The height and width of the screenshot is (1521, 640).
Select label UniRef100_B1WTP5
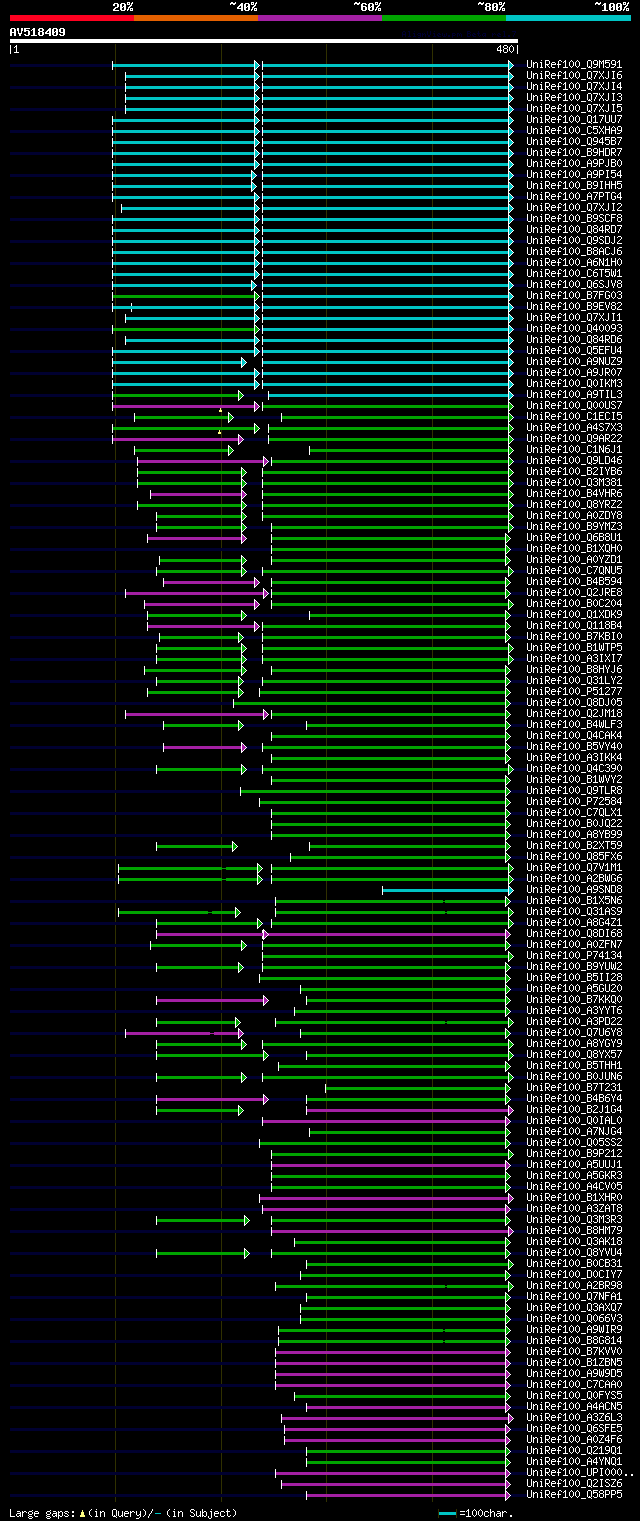click(x=574, y=647)
